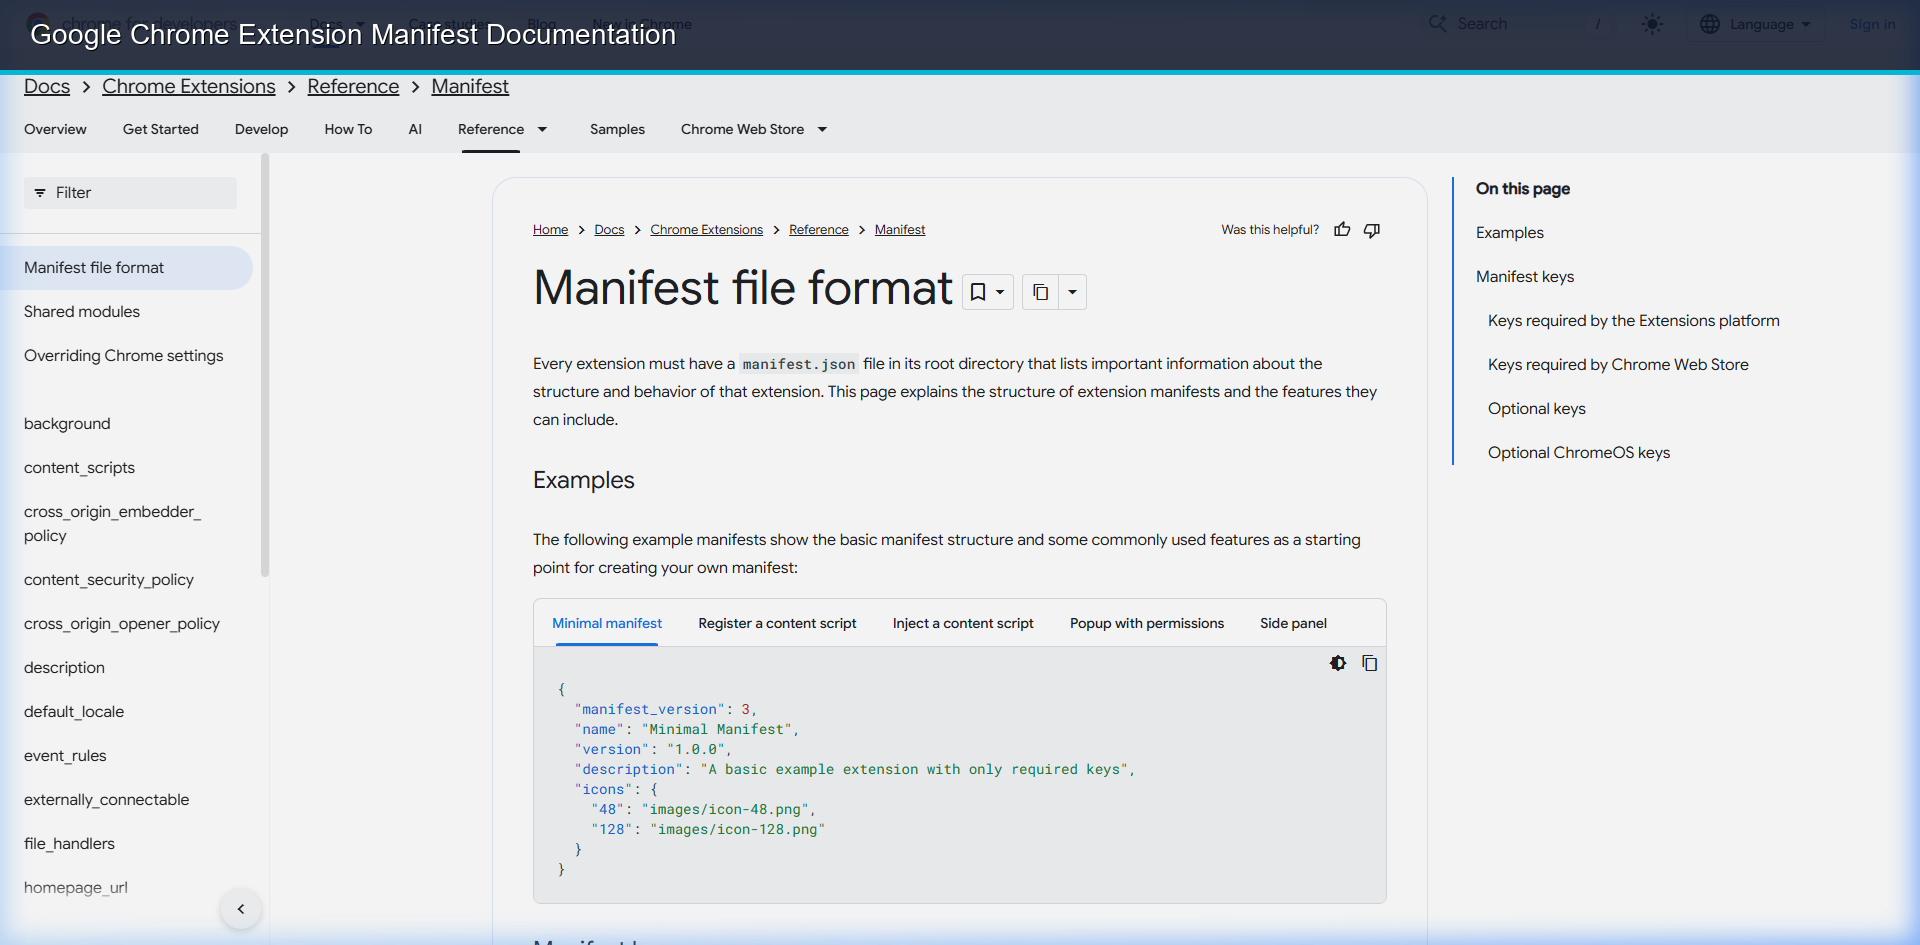Click the sidebar vertical scrollbar
The image size is (1920, 945).
[265, 365]
